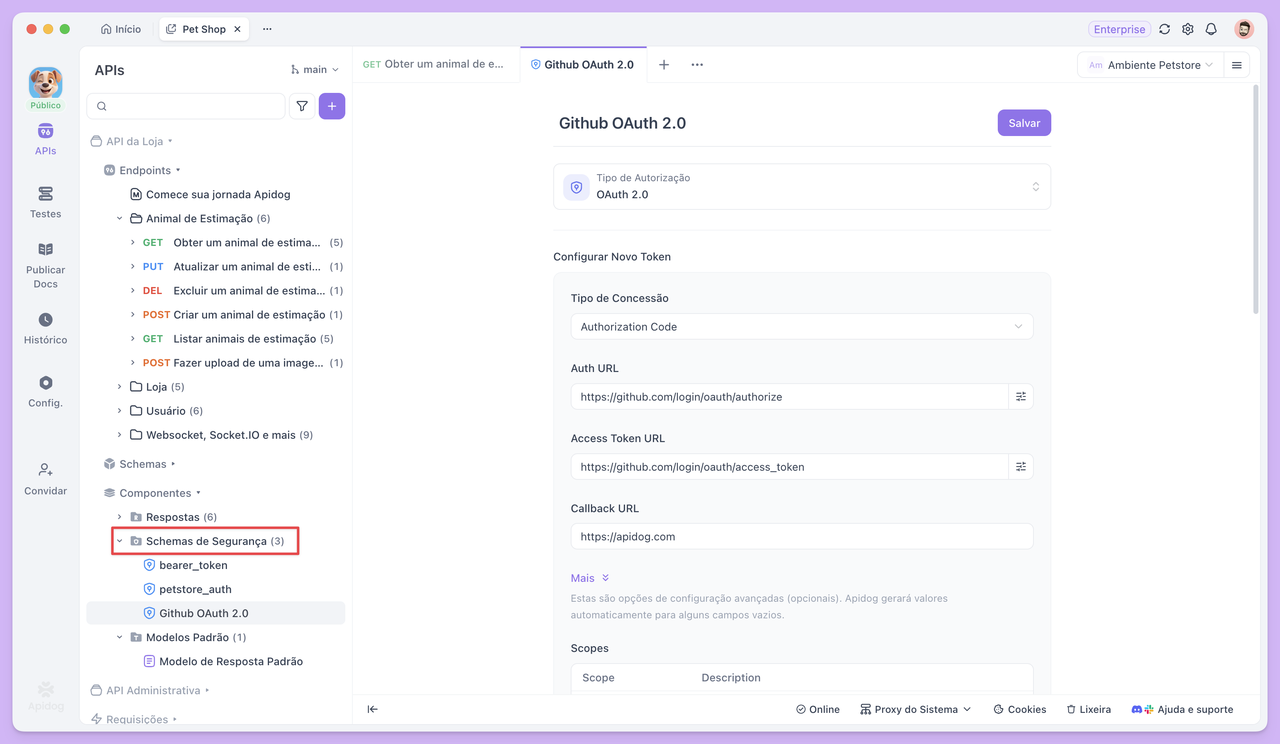
Task: Collapse the sidebar with the arrow icon
Action: [372, 709]
